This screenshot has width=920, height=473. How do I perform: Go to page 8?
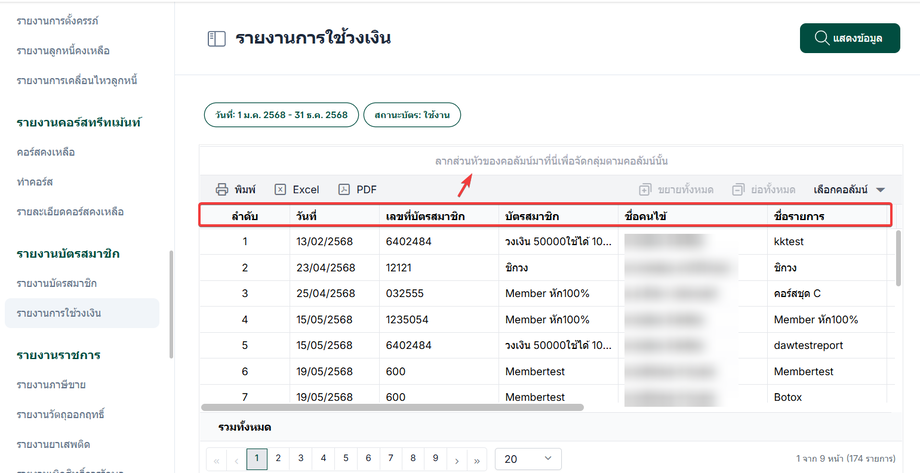click(413, 458)
